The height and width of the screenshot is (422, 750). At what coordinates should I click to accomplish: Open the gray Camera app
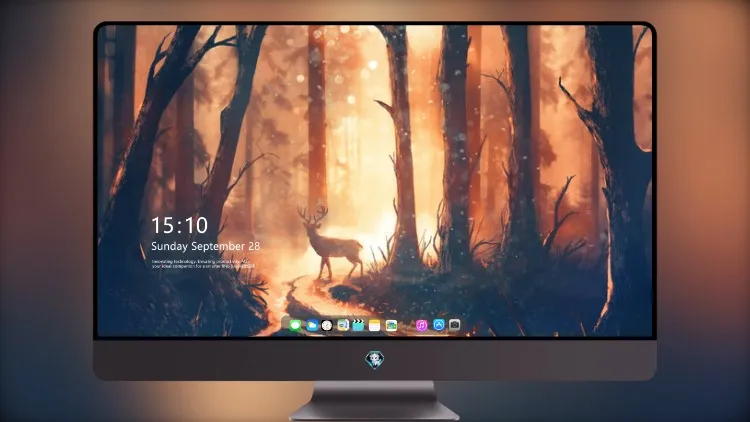[x=455, y=325]
